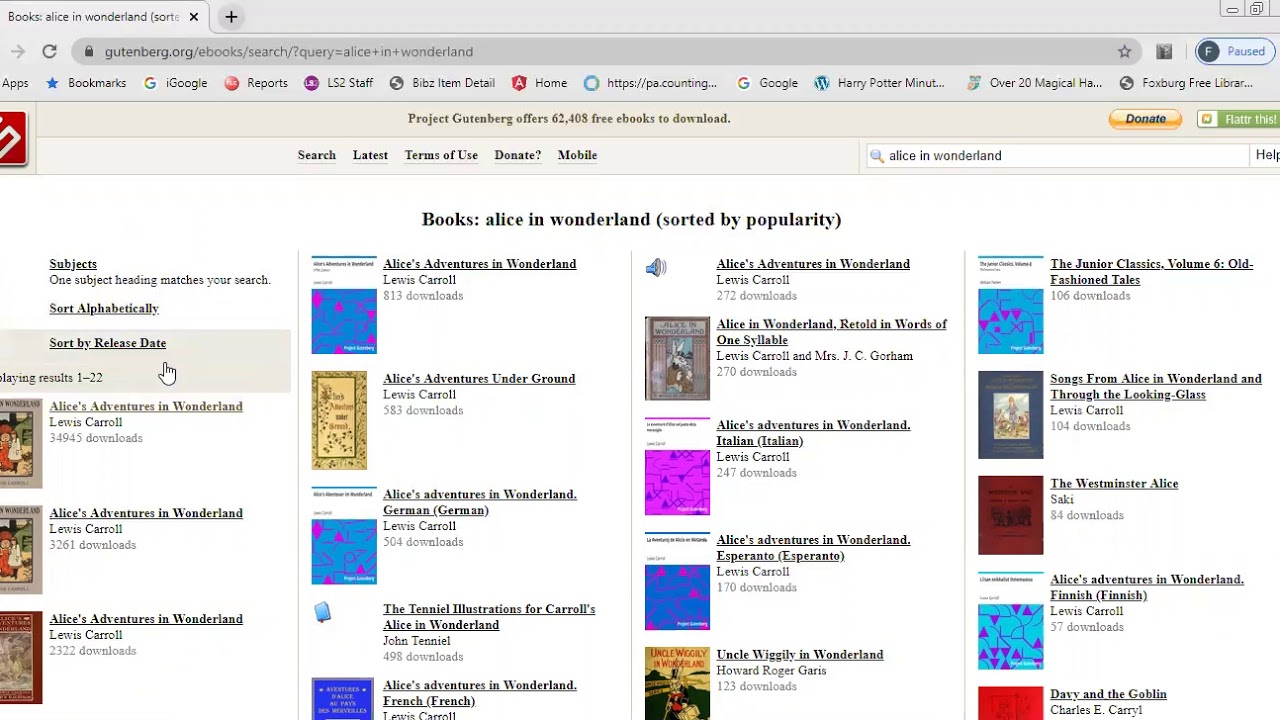This screenshot has width=1280, height=720.
Task: Open the Paused profile button
Action: tap(1233, 51)
